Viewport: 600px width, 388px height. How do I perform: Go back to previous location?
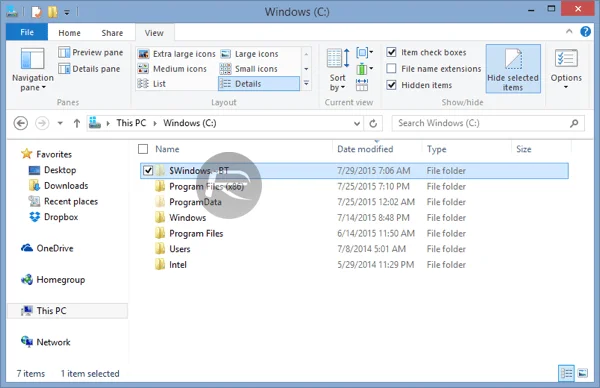tap(21, 123)
